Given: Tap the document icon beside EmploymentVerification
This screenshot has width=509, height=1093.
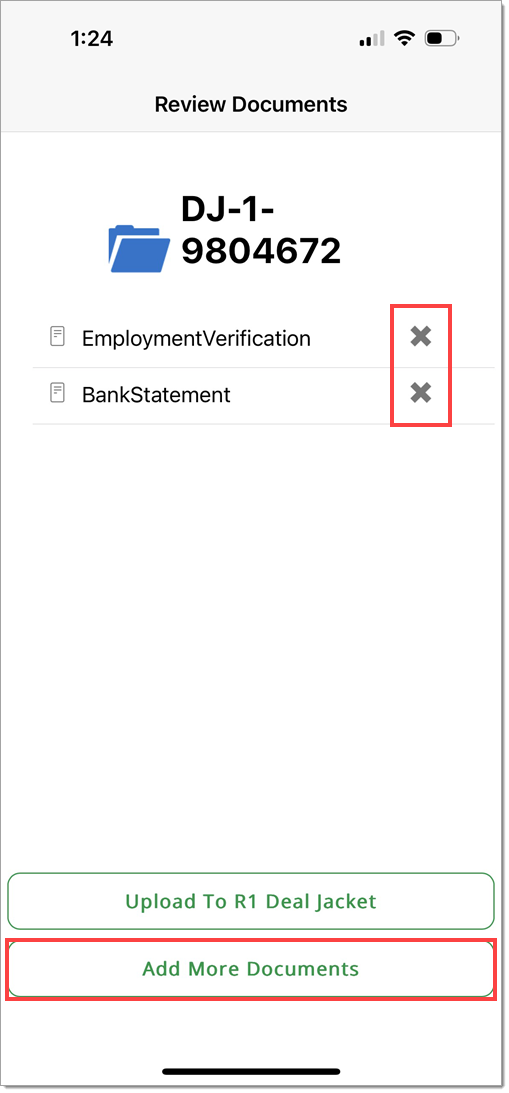Looking at the screenshot, I should click(57, 337).
